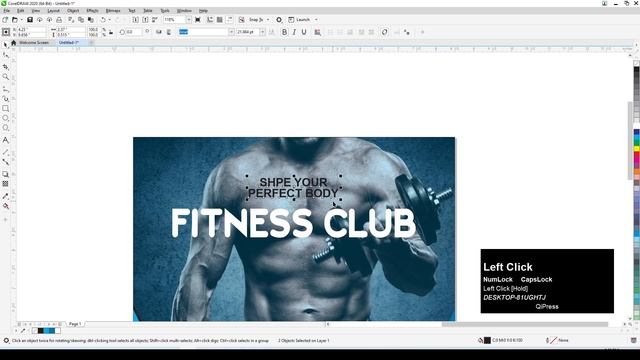Click the mirror vertically button

[169, 32]
